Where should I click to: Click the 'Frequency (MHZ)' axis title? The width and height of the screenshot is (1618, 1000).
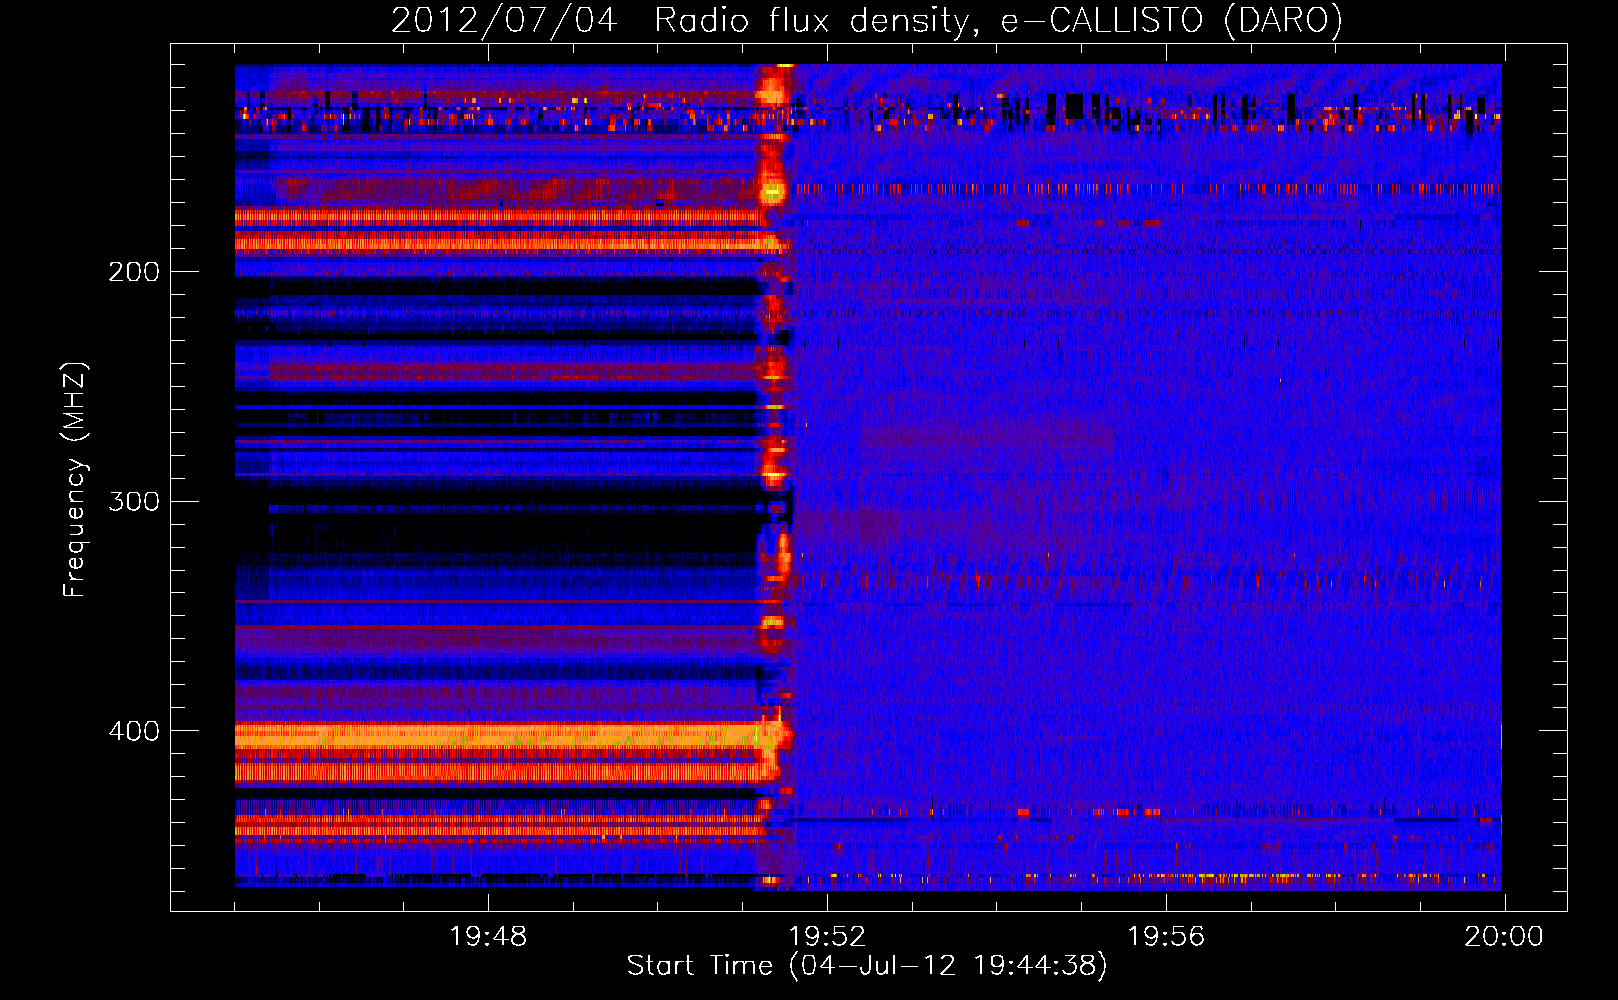[75, 479]
